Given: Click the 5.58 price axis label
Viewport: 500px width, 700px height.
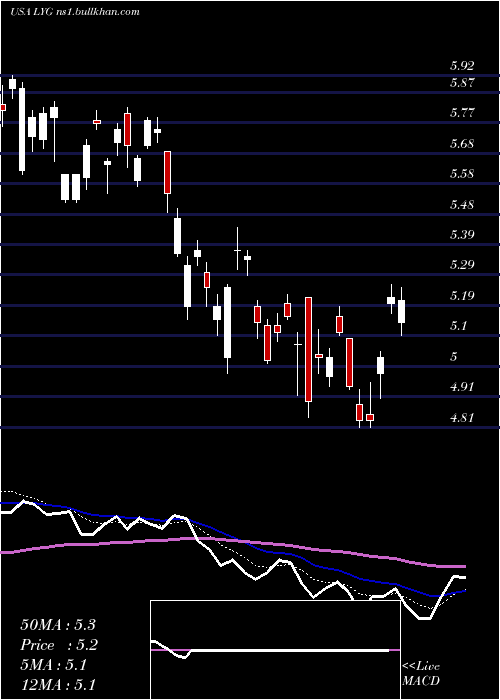Looking at the screenshot, I should 462,174.
